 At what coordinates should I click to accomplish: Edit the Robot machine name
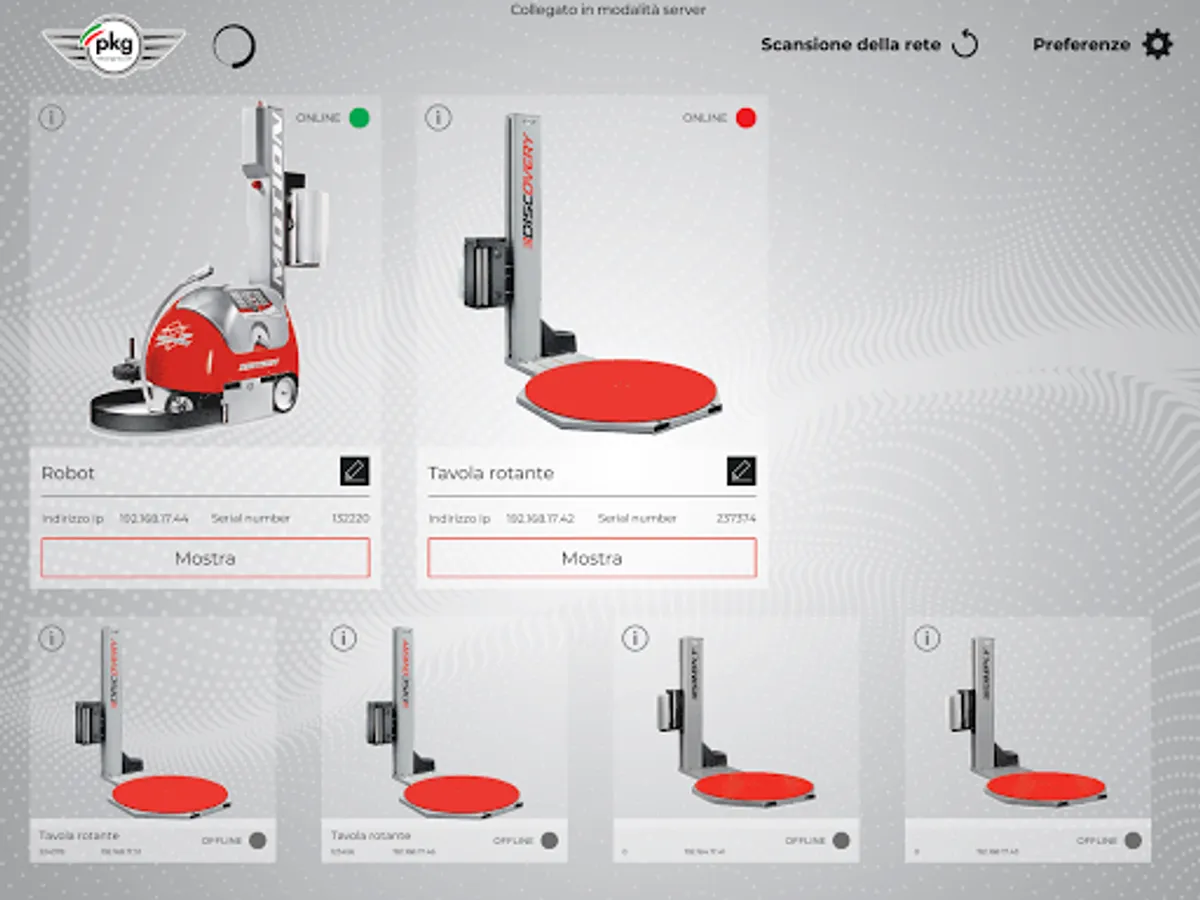click(x=354, y=471)
